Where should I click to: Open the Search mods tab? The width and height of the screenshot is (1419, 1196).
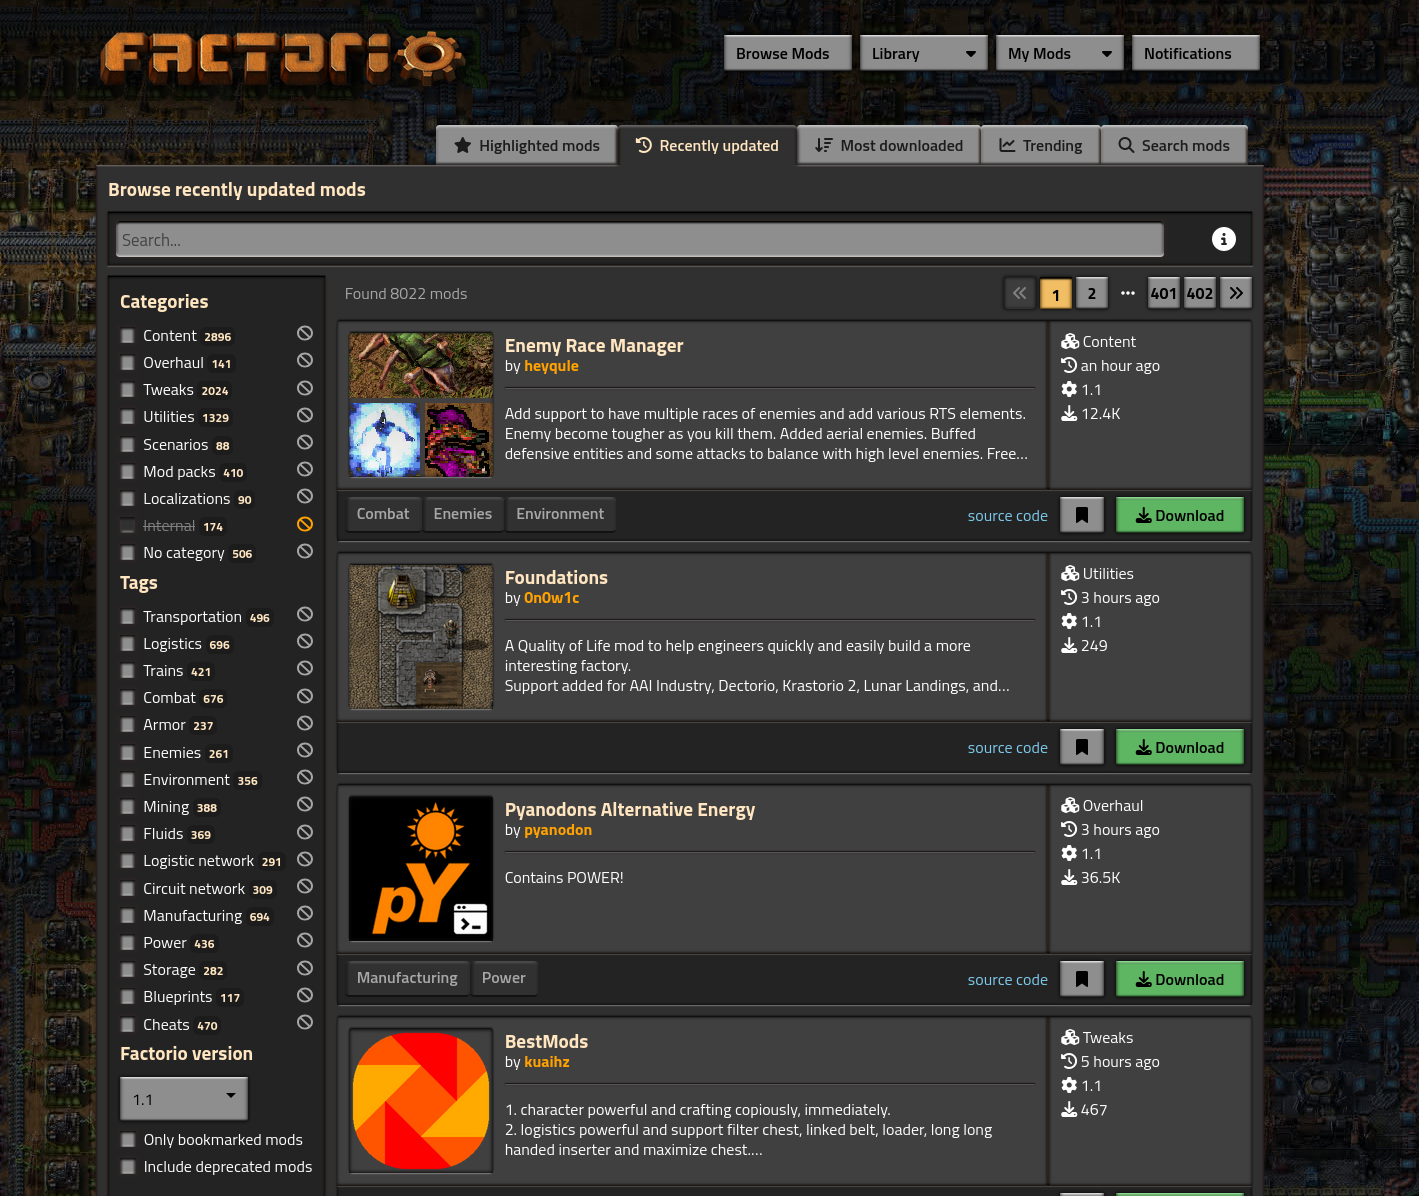point(1174,145)
